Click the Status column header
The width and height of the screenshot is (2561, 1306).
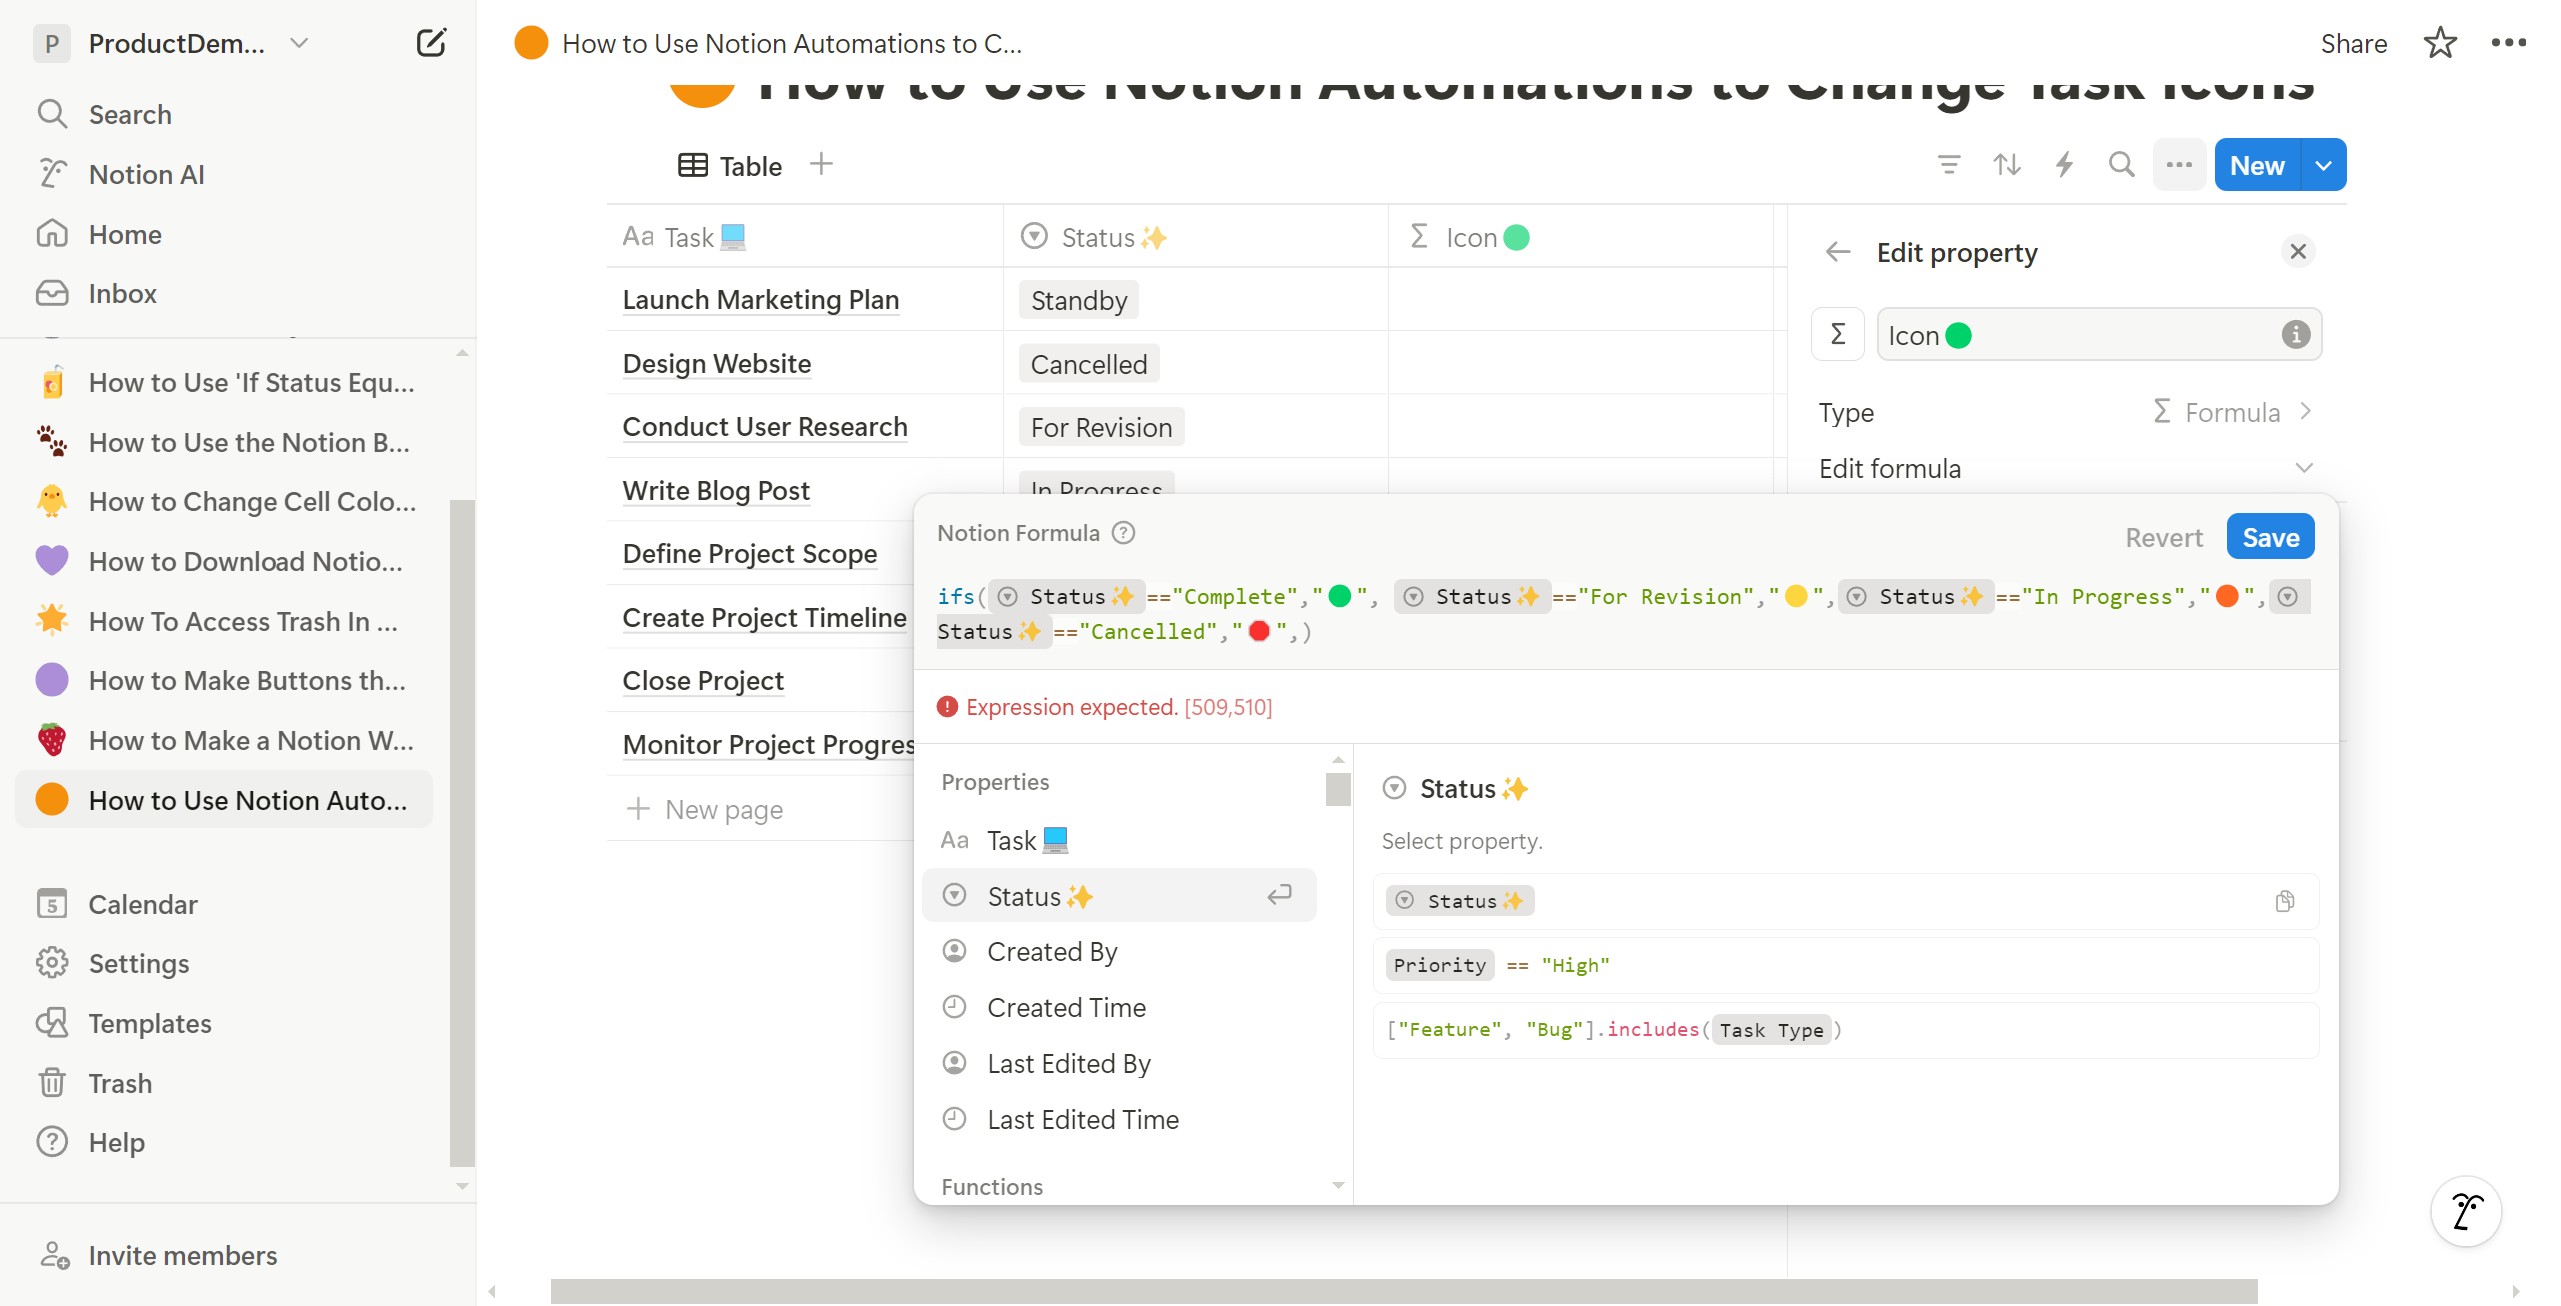tap(1195, 237)
